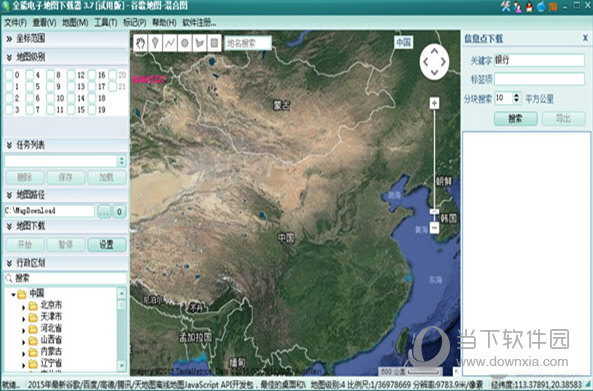Collapse the 地图下载 section

(x=9, y=227)
